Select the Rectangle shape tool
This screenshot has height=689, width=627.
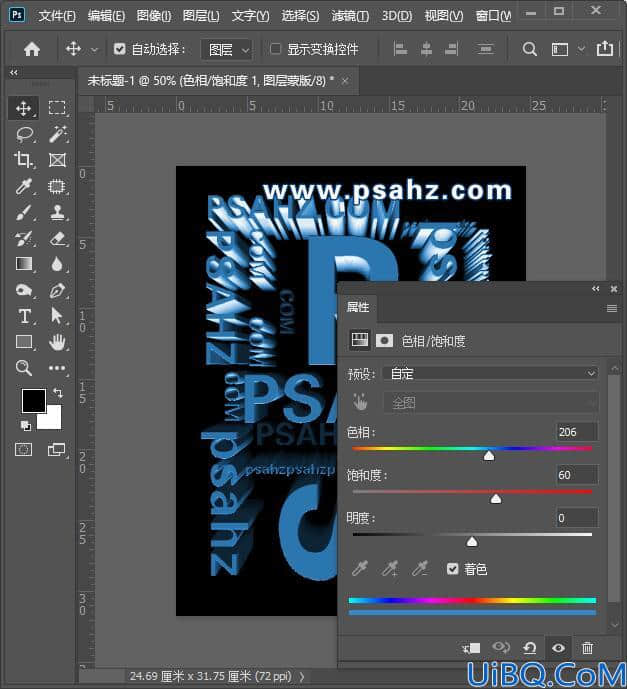point(24,341)
